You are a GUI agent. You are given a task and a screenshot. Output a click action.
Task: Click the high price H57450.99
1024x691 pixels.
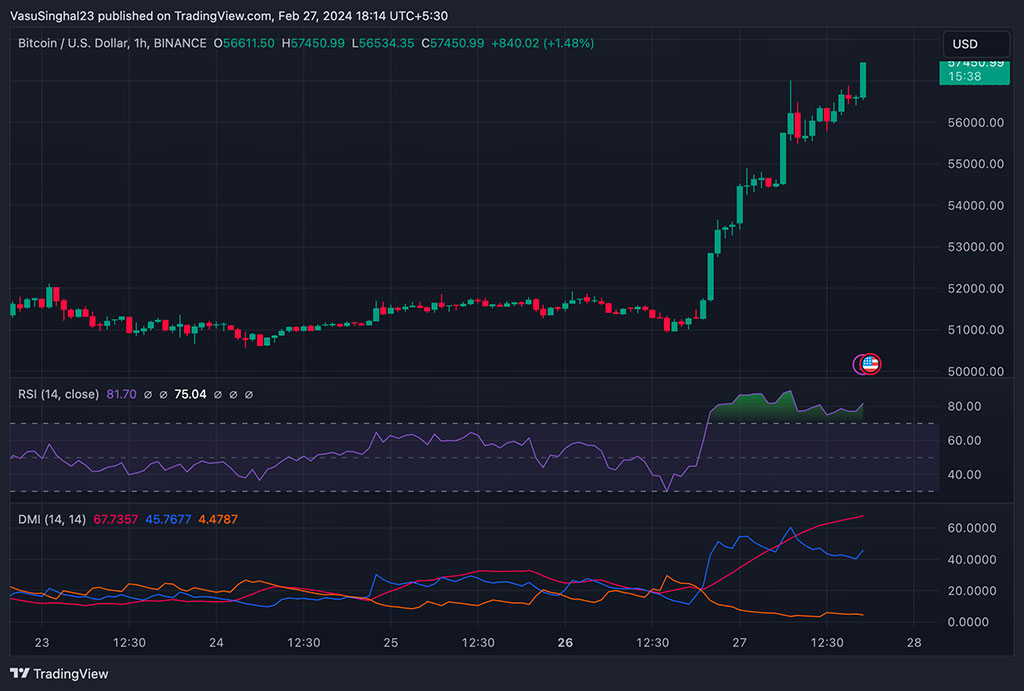pos(313,43)
